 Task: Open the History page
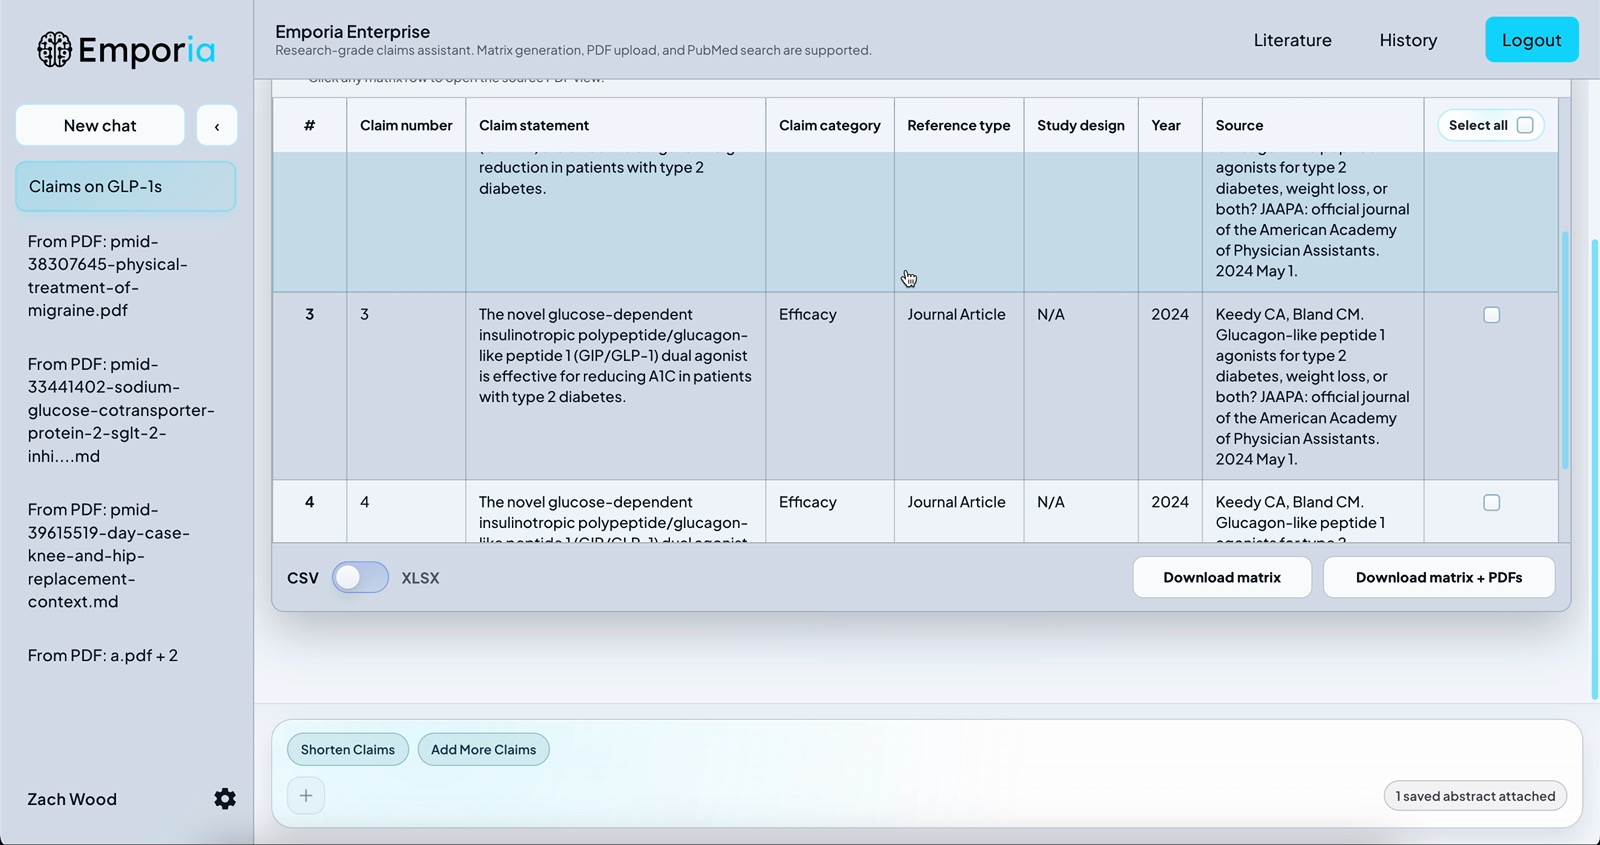coord(1408,40)
